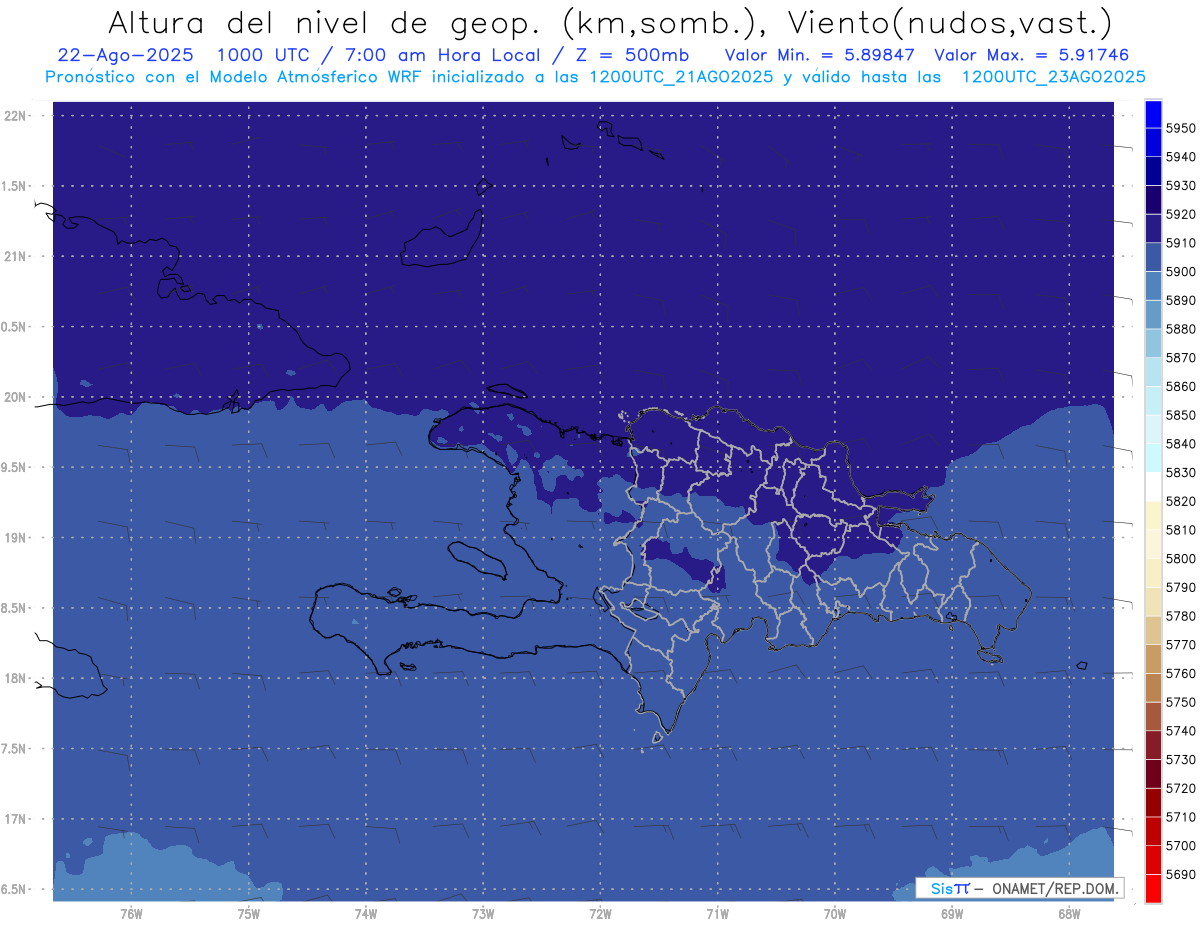
Task: Click the color bar label 5940
Action: pyautogui.click(x=1180, y=157)
